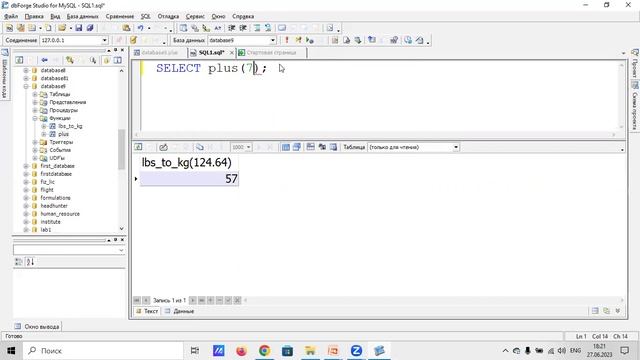Open the Справка menu
The width and height of the screenshot is (640, 360).
243,16
